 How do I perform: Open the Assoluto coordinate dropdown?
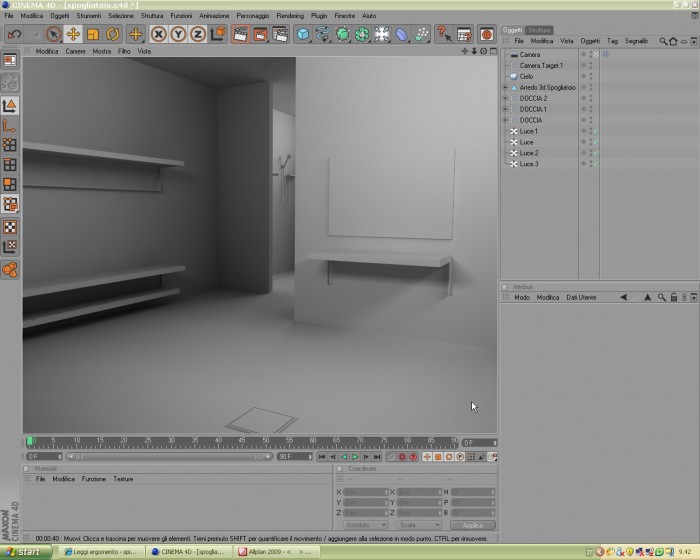coord(366,525)
